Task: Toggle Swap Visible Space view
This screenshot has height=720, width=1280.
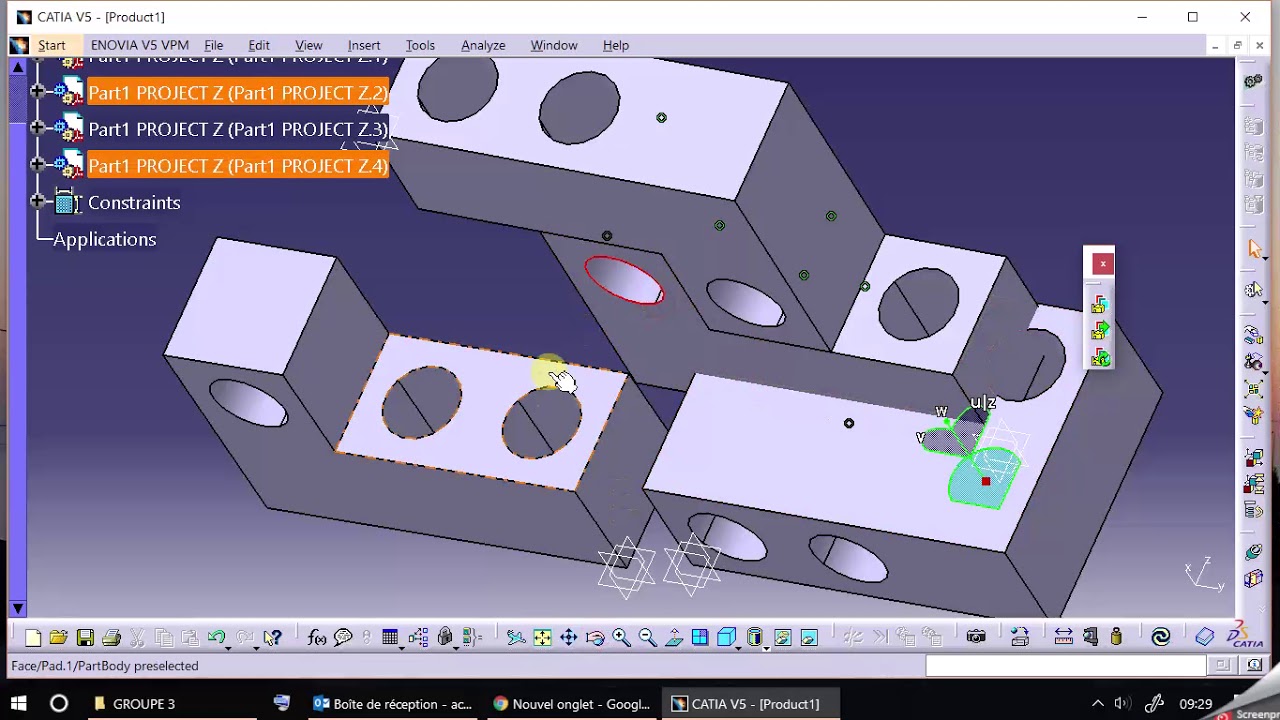Action: pyautogui.click(x=809, y=637)
